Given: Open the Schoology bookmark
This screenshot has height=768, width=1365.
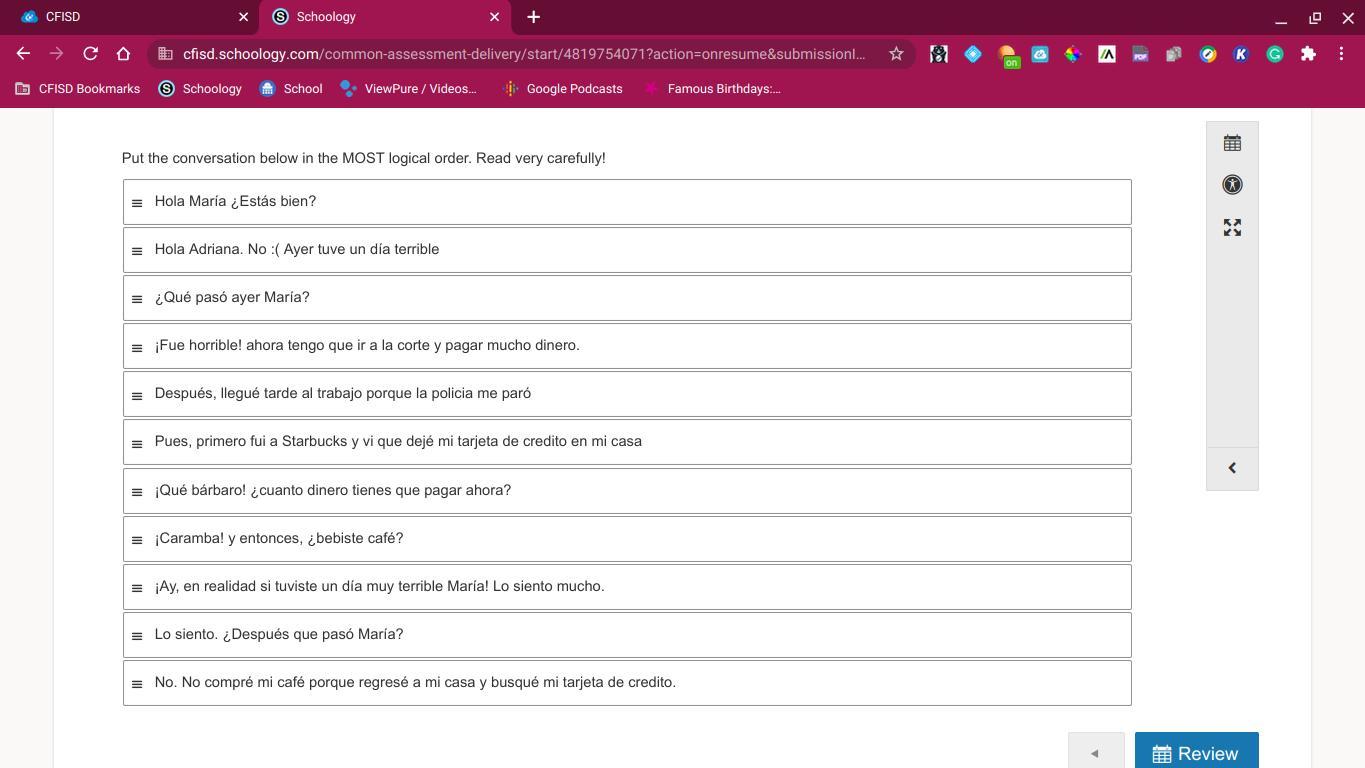Looking at the screenshot, I should click(x=200, y=89).
